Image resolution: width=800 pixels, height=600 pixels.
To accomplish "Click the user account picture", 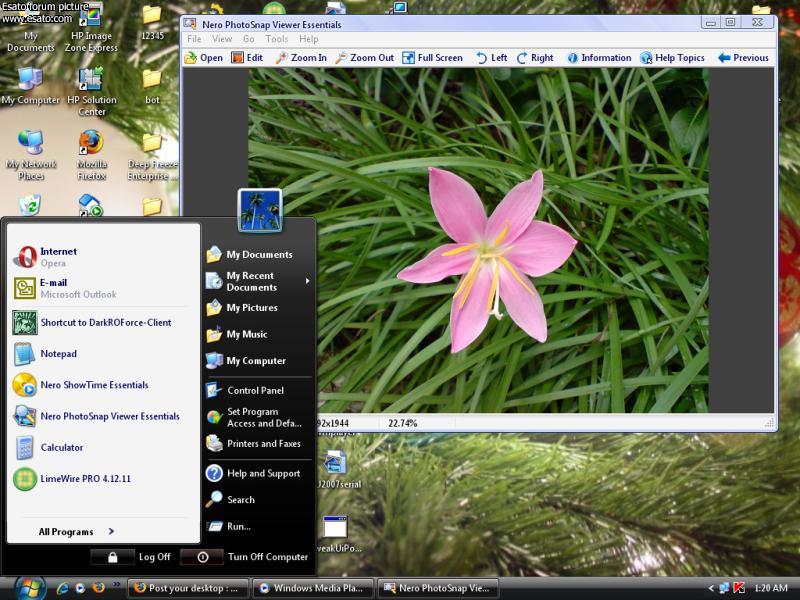I will [x=260, y=210].
